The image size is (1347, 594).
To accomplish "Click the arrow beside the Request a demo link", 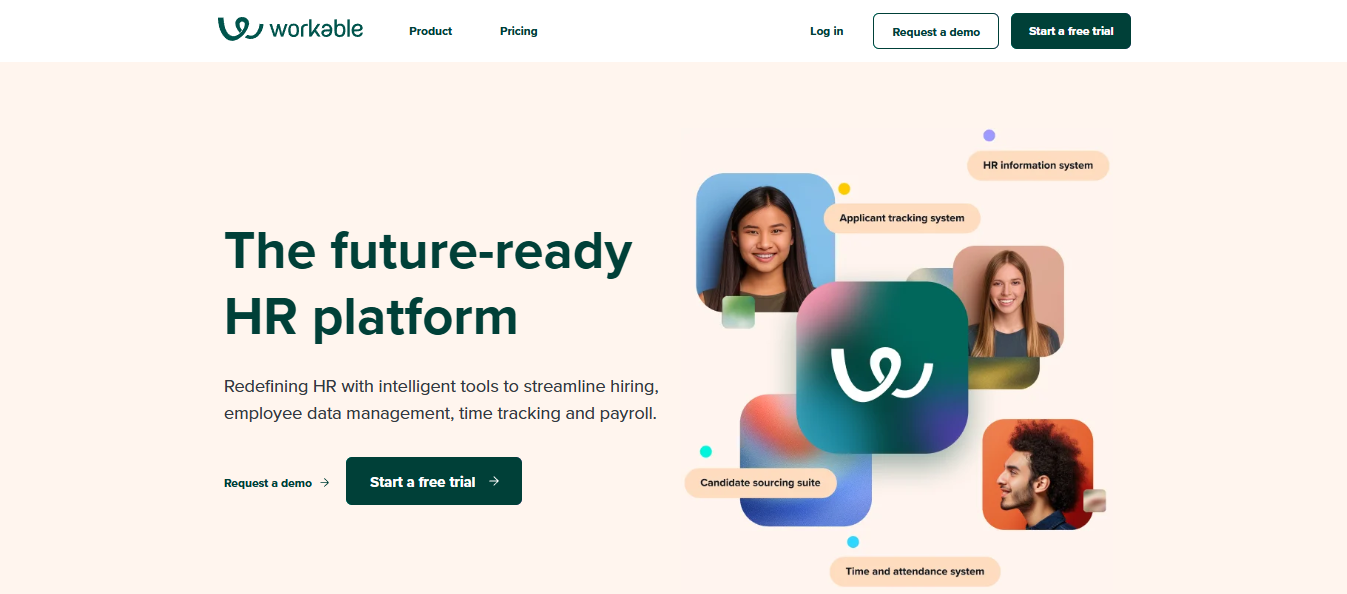I will pos(324,483).
